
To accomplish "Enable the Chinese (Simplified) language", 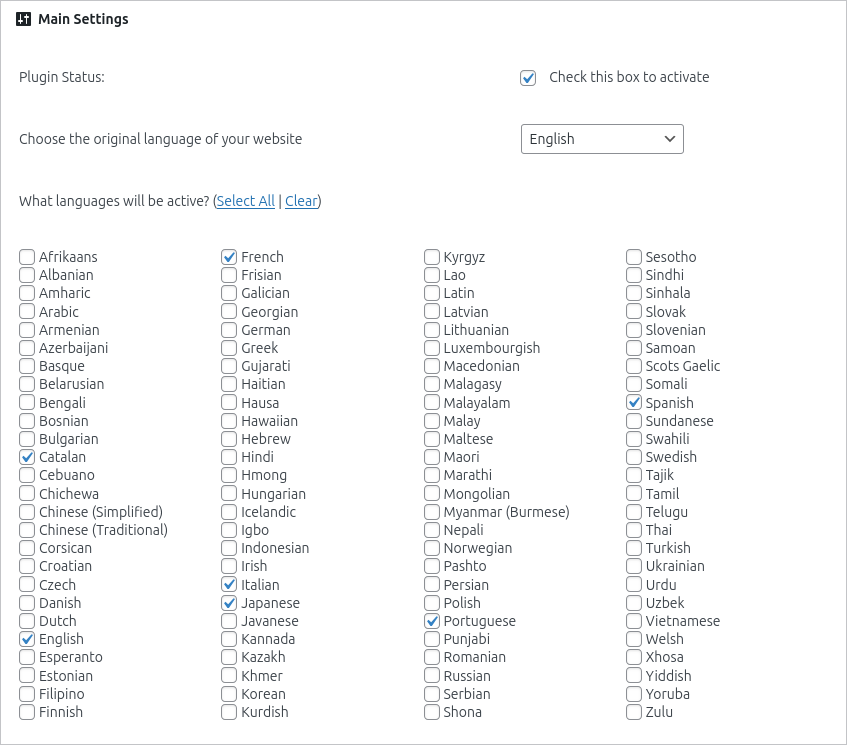I will [27, 511].
